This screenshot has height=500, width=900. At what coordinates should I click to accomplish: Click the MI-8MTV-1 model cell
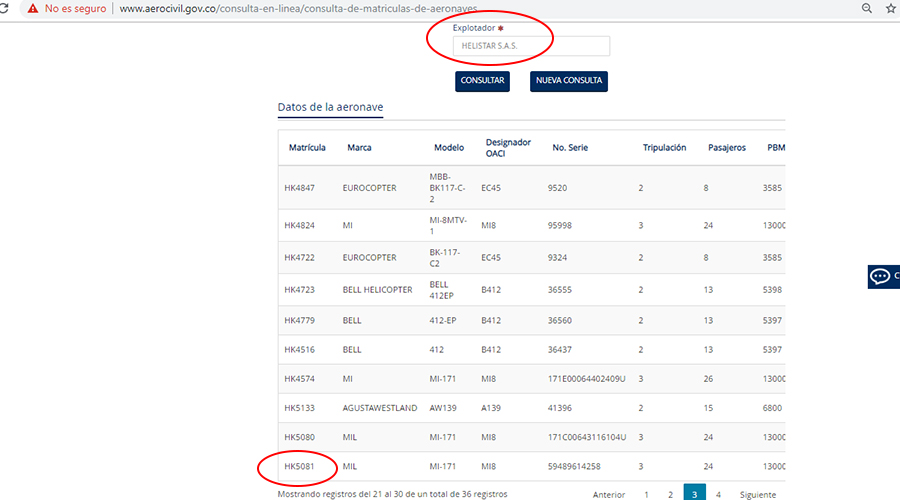448,226
